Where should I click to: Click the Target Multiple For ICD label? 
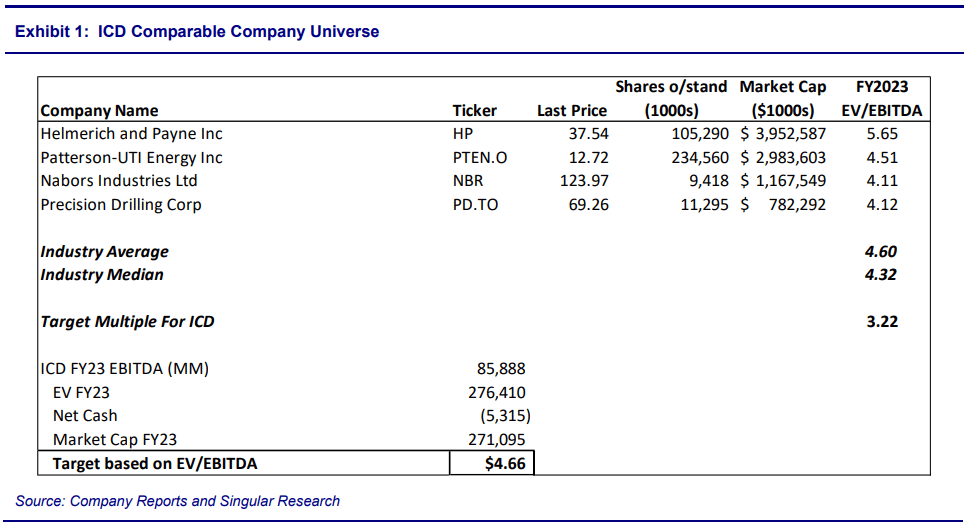[x=127, y=322]
